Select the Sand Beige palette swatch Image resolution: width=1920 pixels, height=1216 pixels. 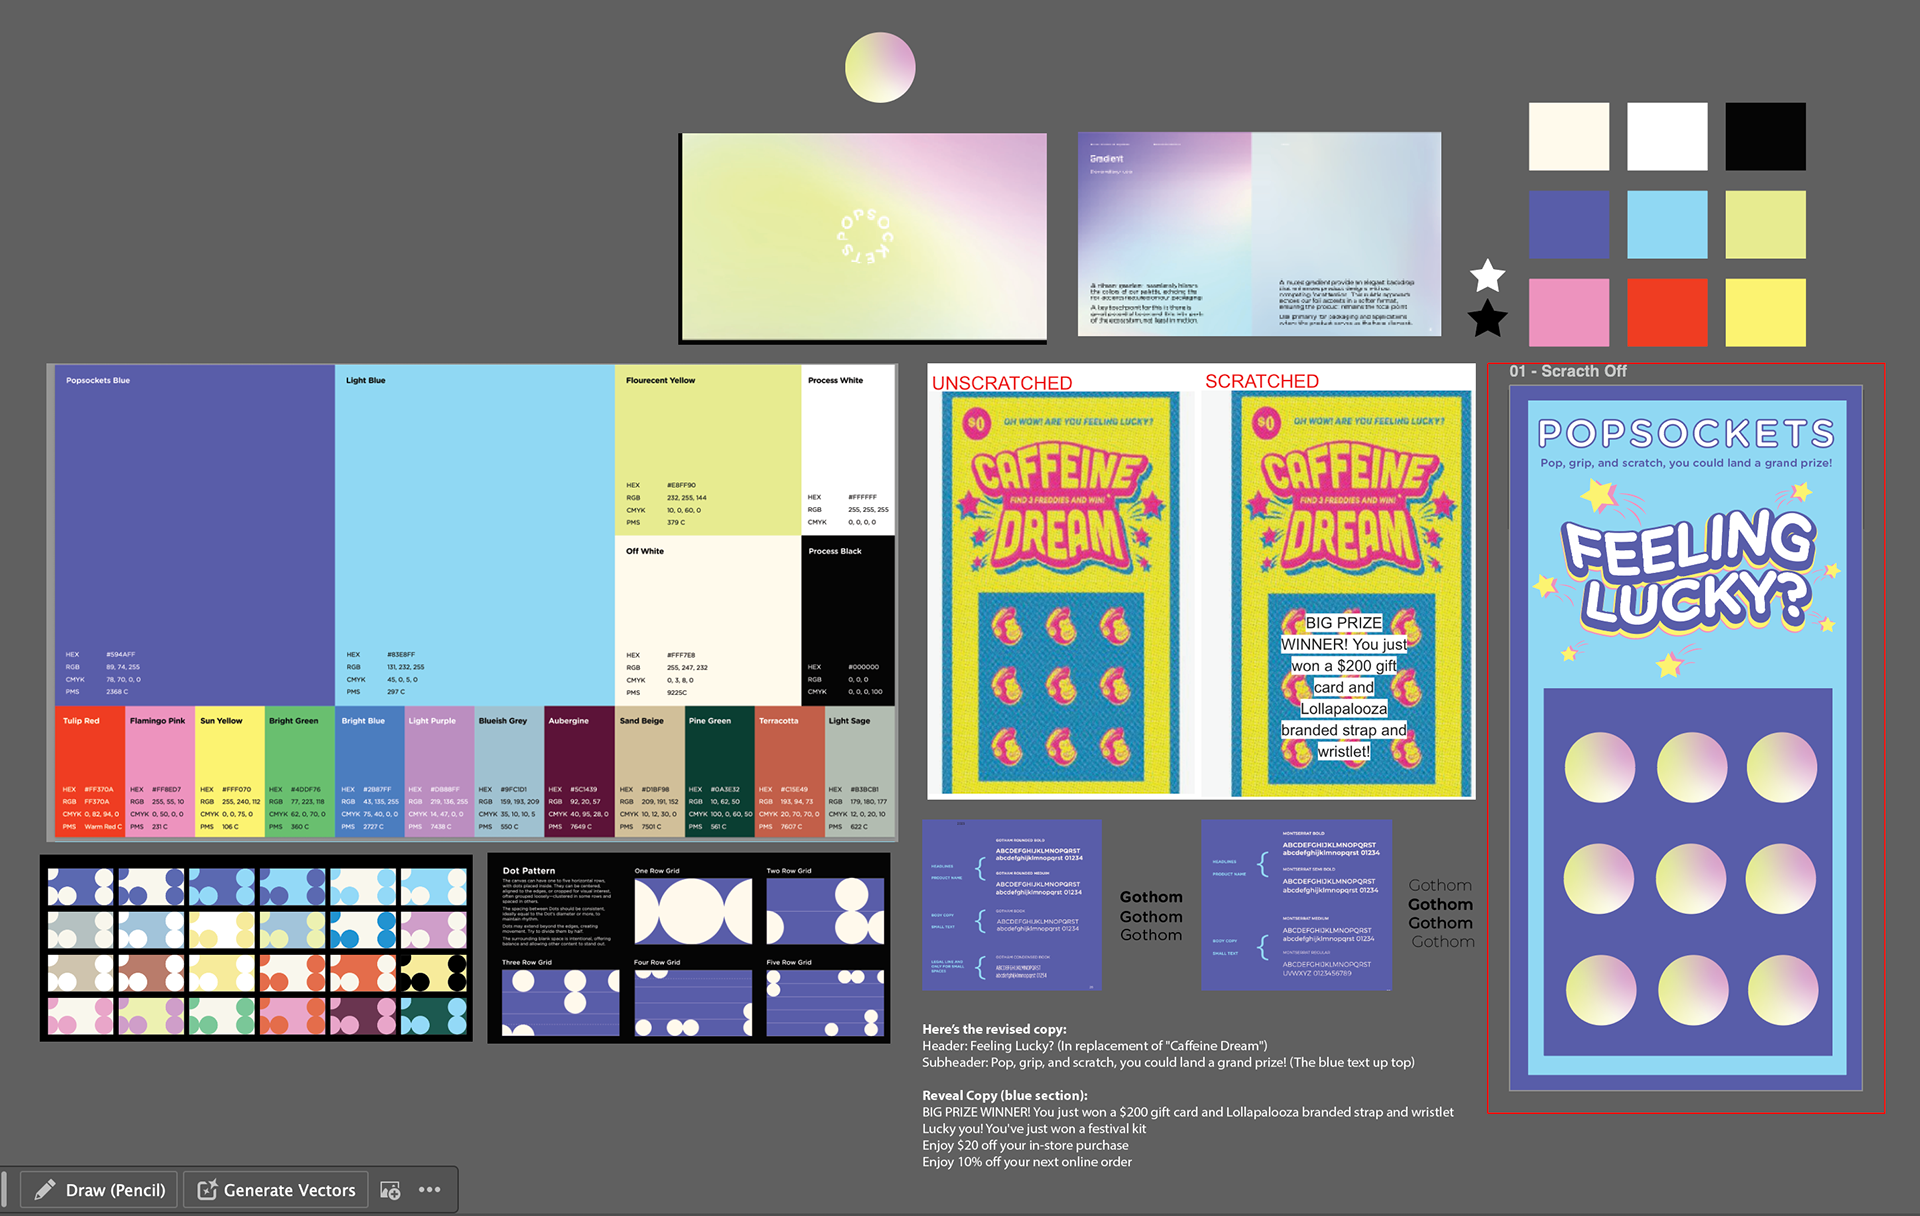click(x=650, y=772)
